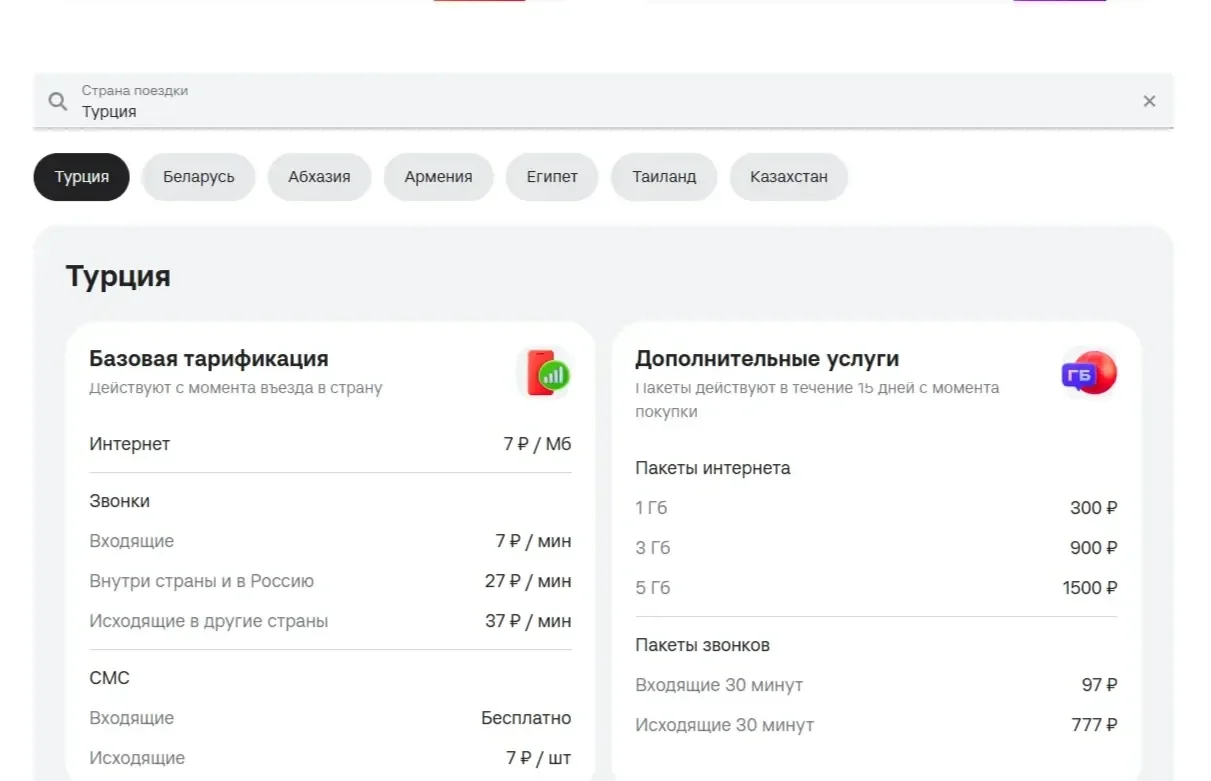Select the Турция country chip
Viewport: 1211px width, 781px height.
(82, 177)
